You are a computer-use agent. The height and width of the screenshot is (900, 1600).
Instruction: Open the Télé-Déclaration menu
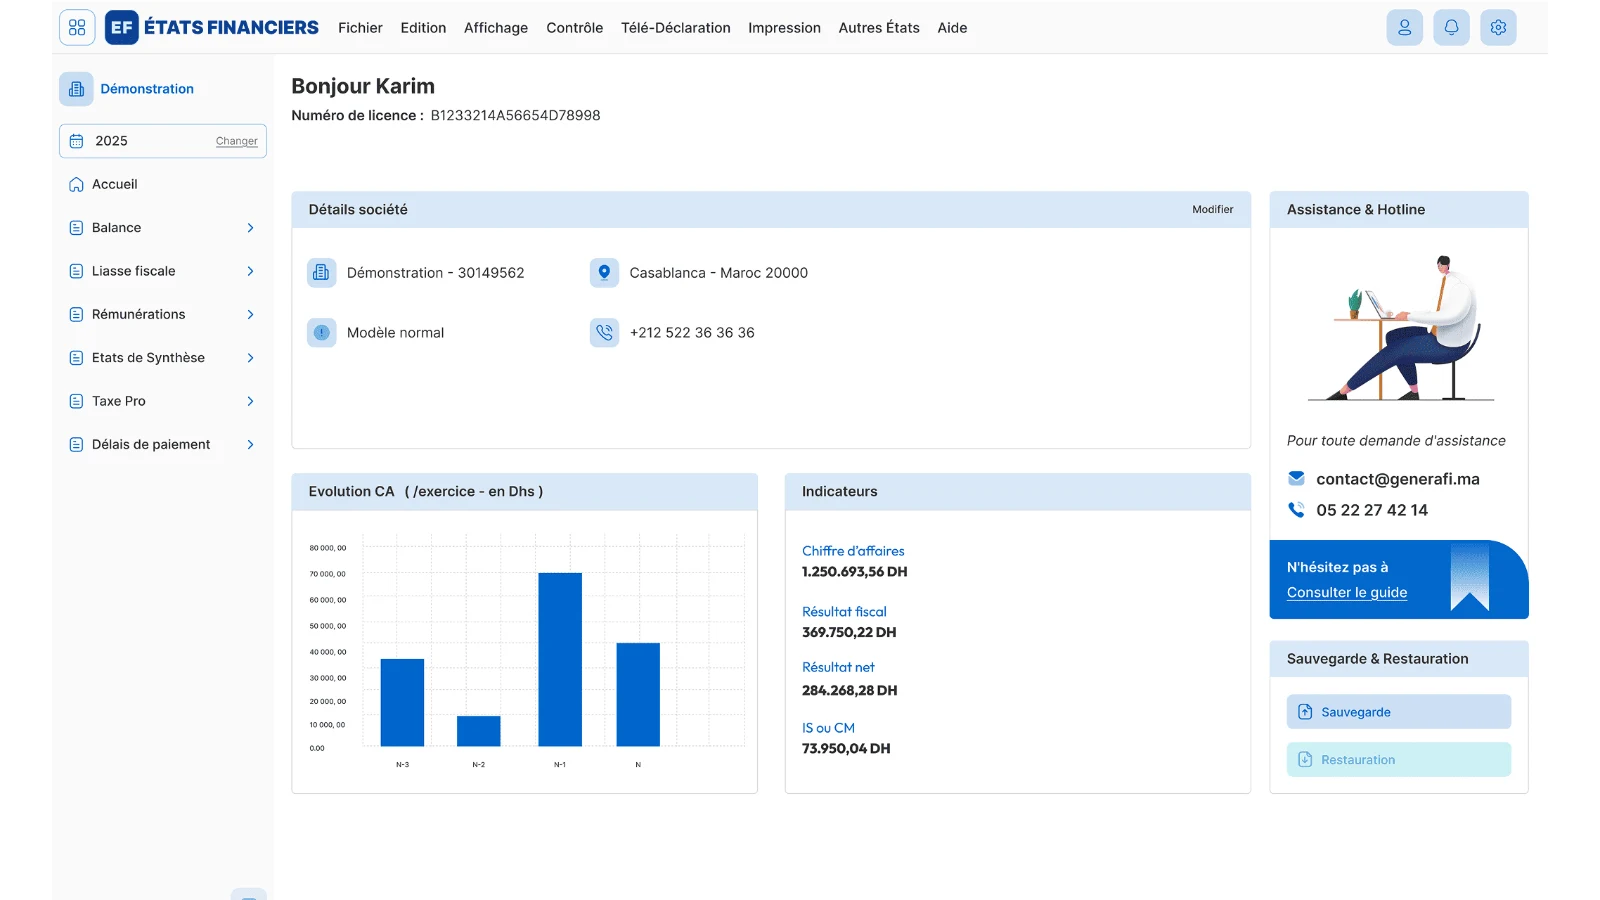pos(676,28)
